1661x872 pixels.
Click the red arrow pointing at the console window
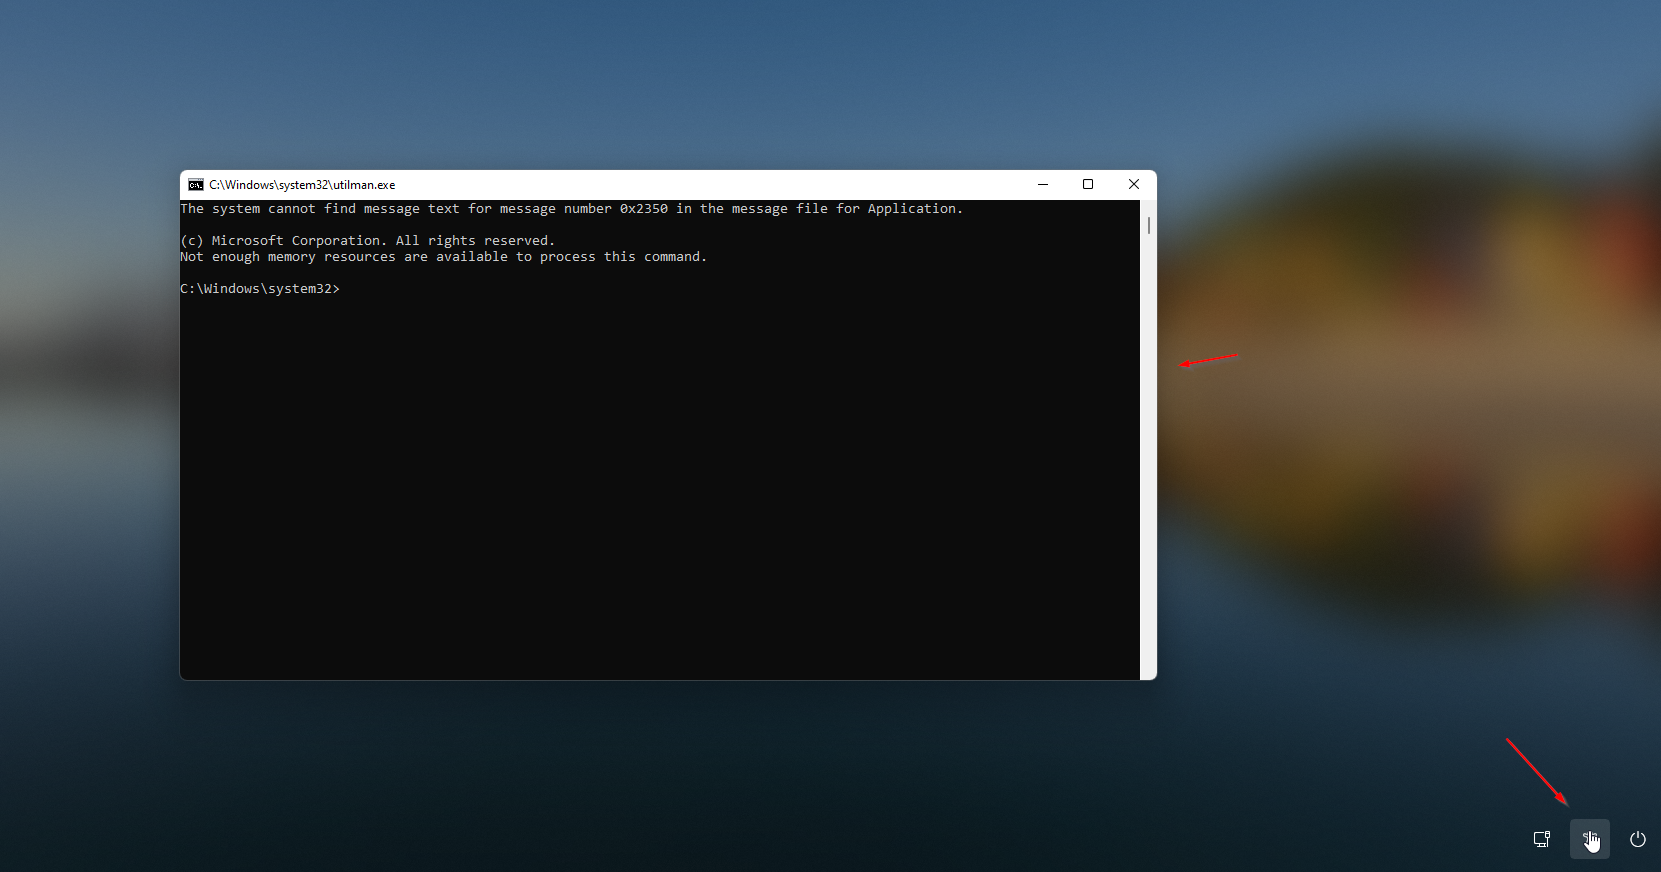tap(1208, 360)
